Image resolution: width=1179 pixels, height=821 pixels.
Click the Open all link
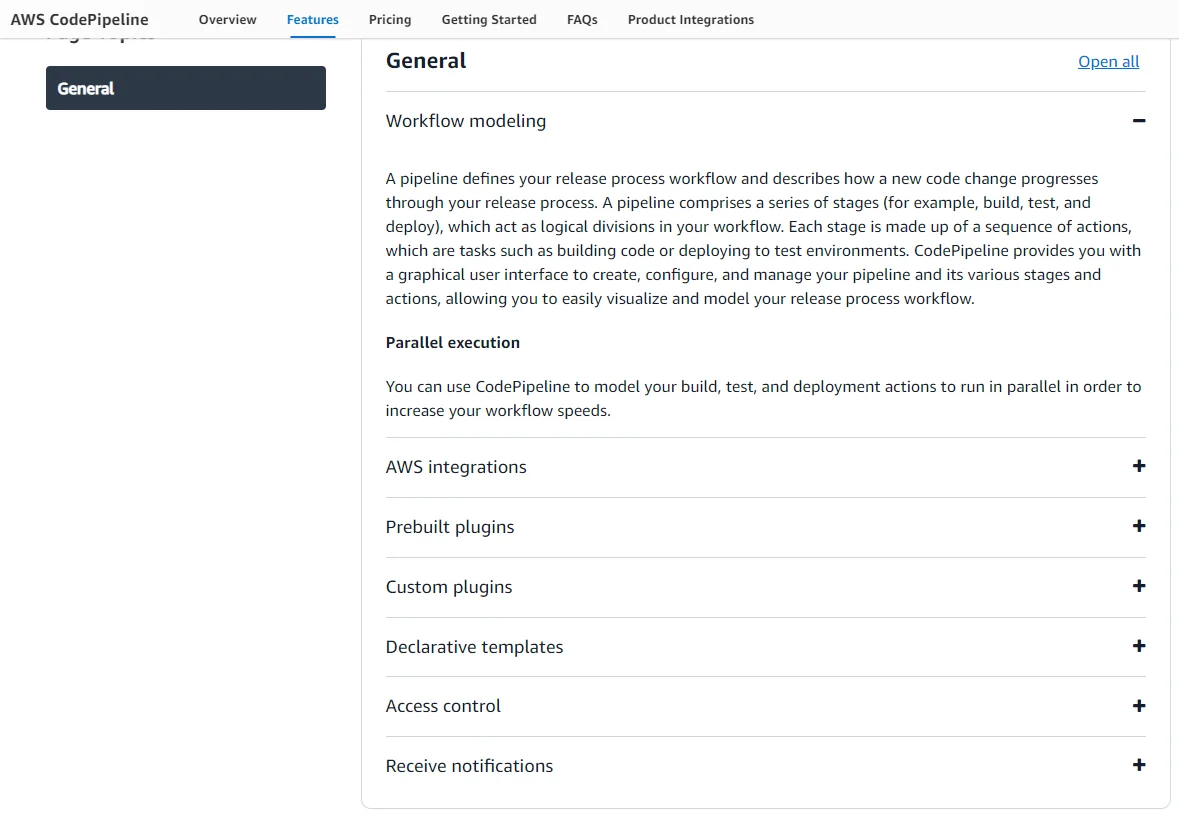coord(1108,62)
